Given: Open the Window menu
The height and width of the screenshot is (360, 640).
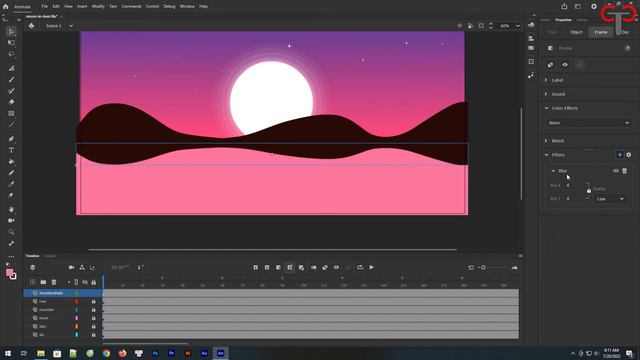Looking at the screenshot, I should (187, 6).
